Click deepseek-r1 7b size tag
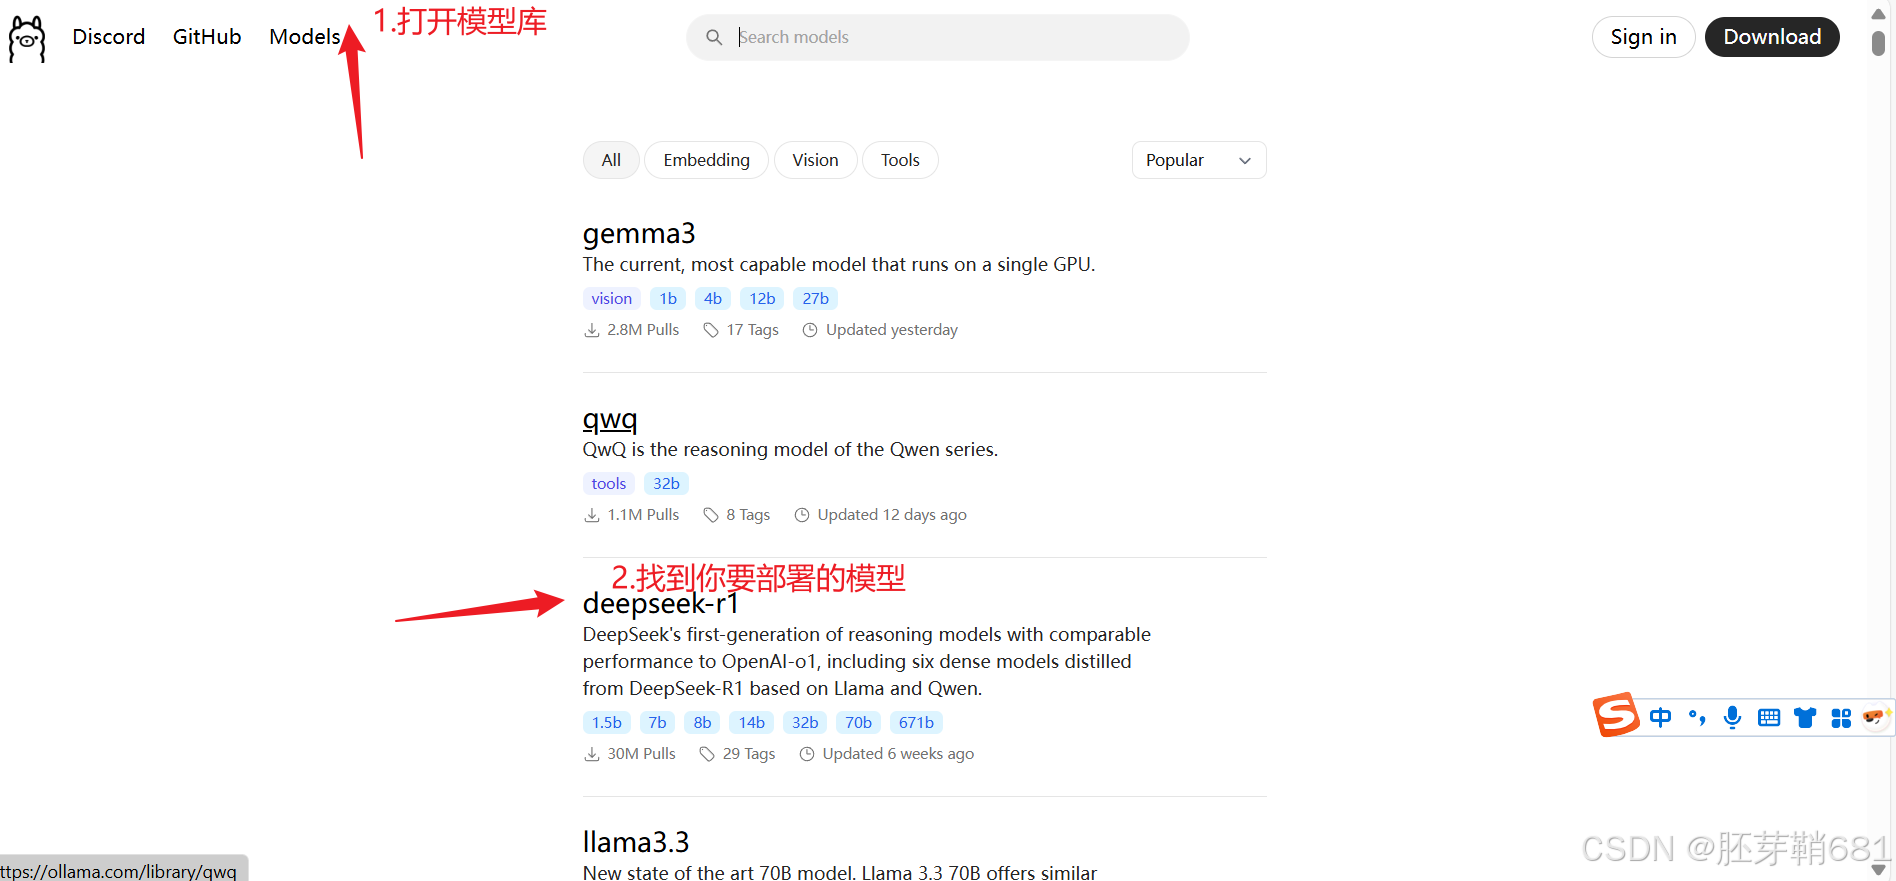 tap(657, 722)
